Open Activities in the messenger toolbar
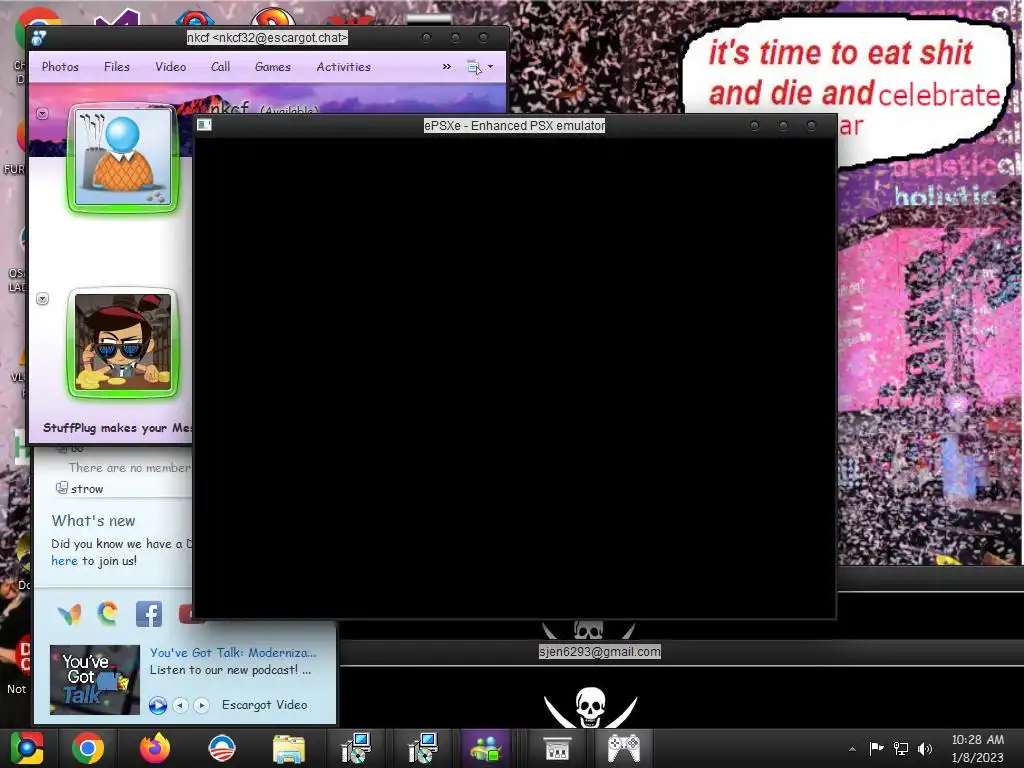 [344, 67]
